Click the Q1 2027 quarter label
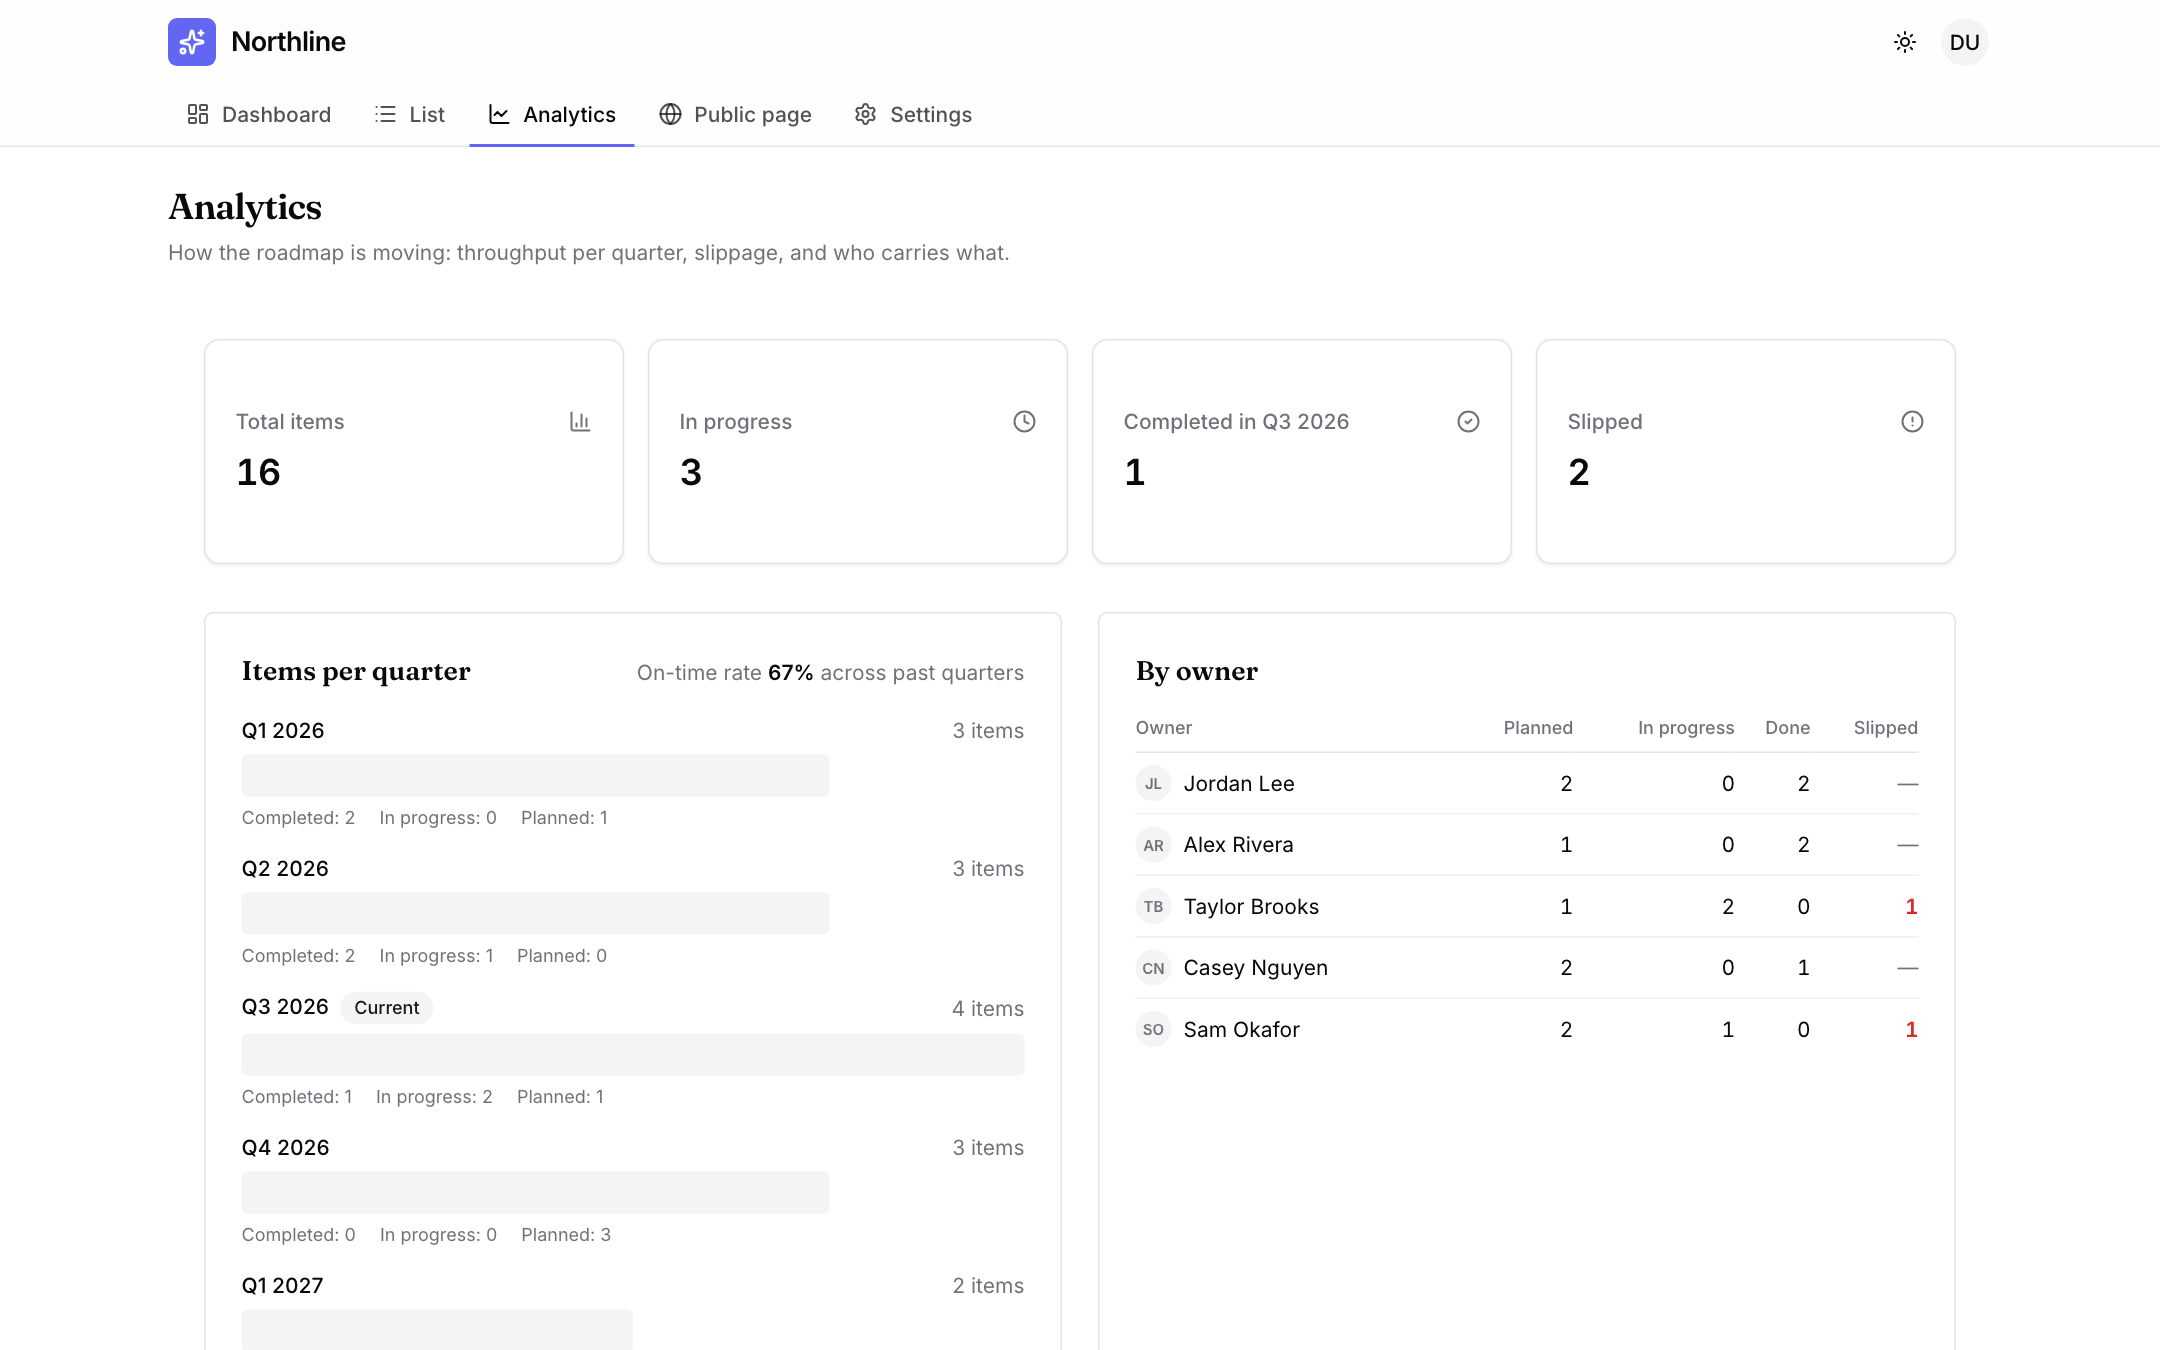 click(x=283, y=1286)
